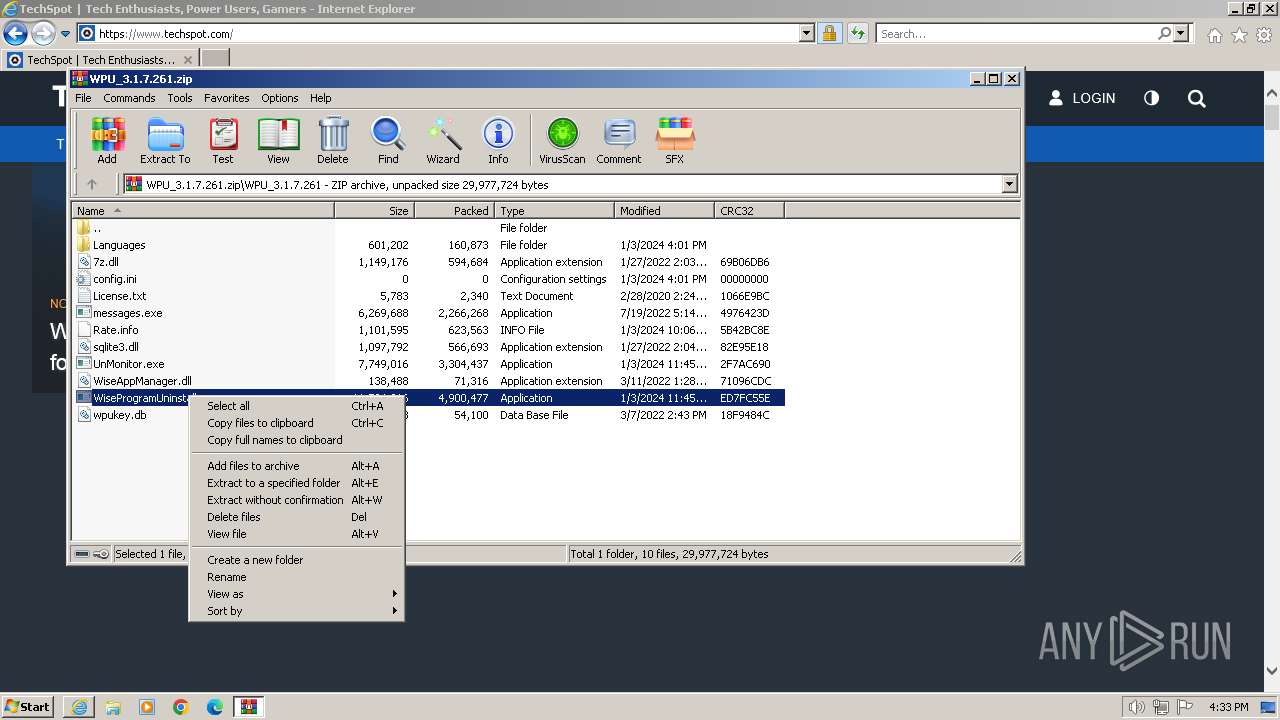Select the UnMonitor.exe file
This screenshot has height=720, width=1280.
click(428, 364)
